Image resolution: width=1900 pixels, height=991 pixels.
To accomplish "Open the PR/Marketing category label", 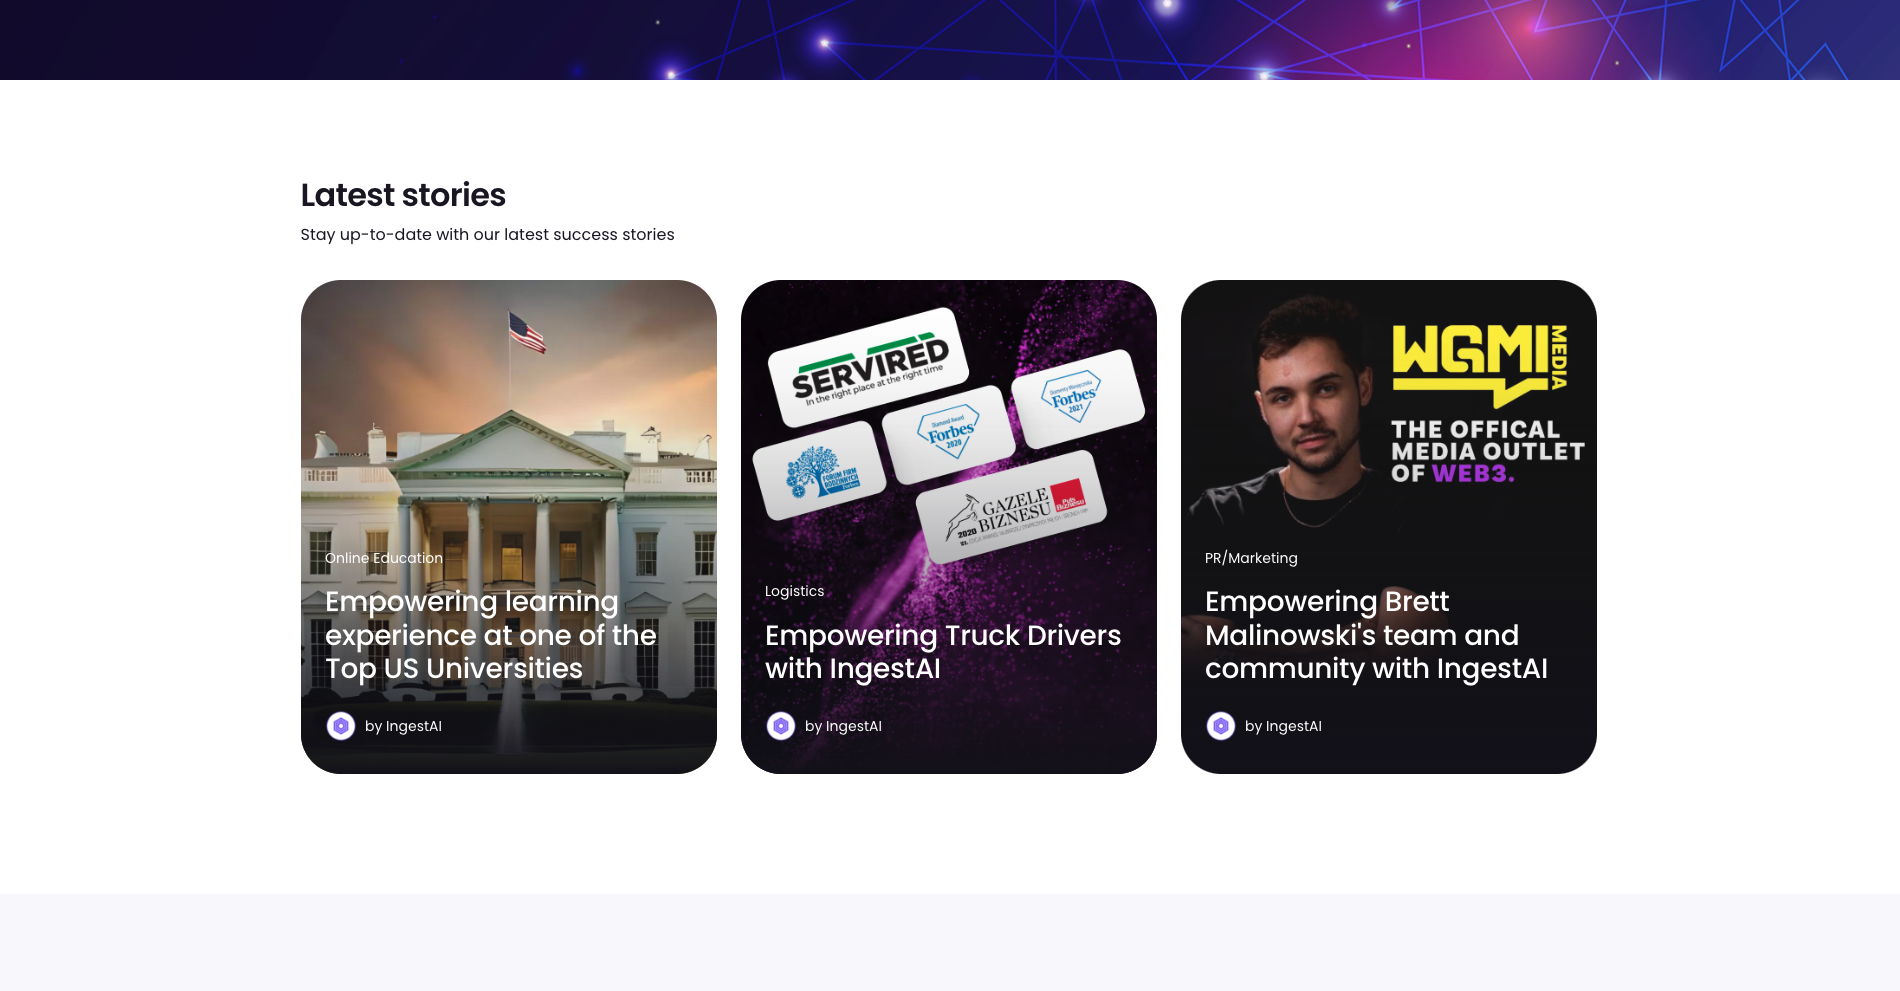I will [x=1251, y=558].
